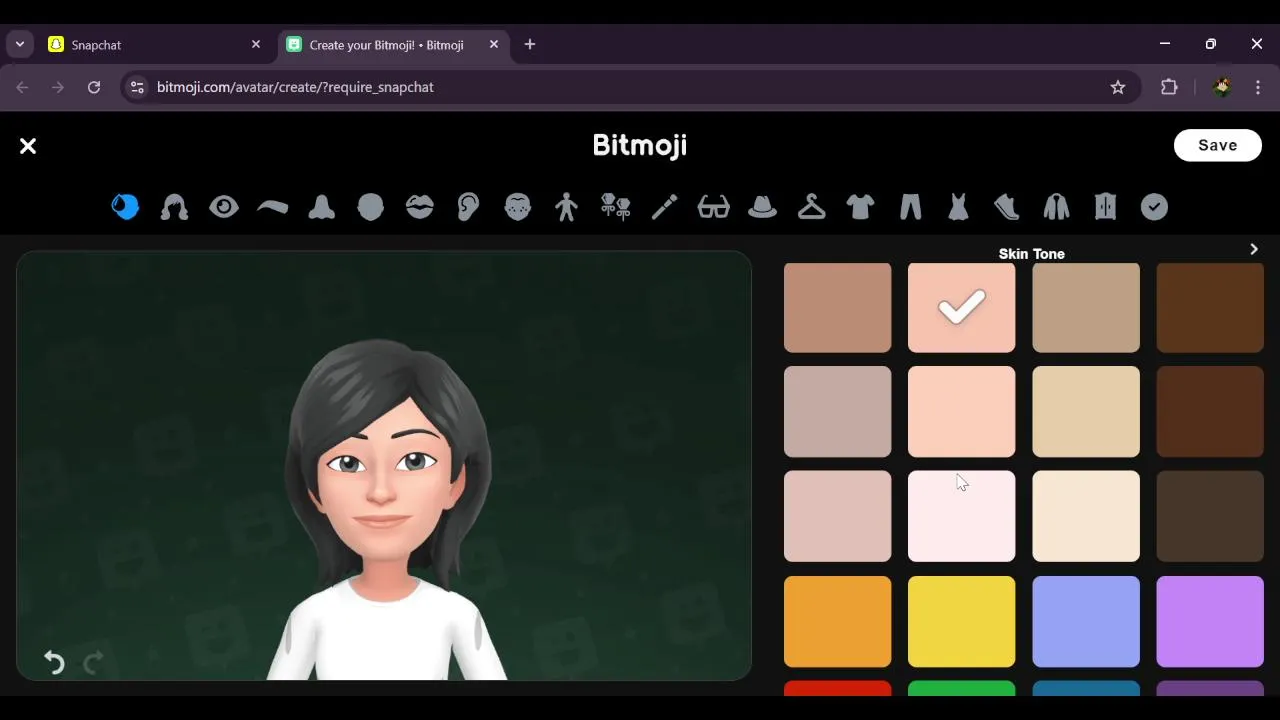The width and height of the screenshot is (1280, 720).
Task: Open the eye category icon
Action: pyautogui.click(x=223, y=207)
